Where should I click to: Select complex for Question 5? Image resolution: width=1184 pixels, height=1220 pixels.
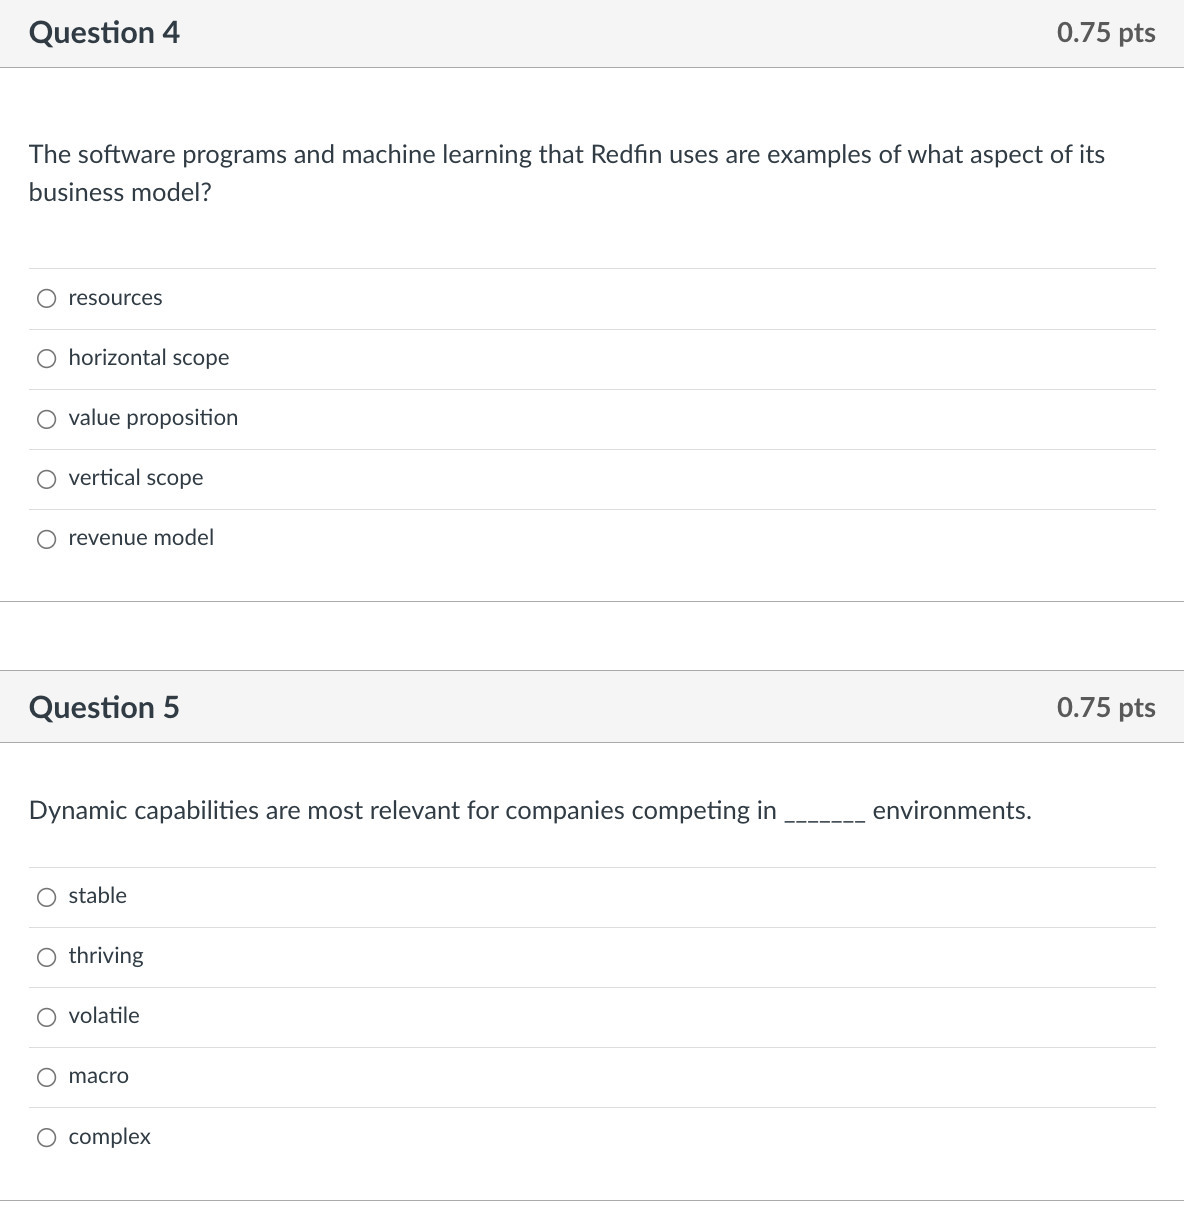tap(46, 1136)
